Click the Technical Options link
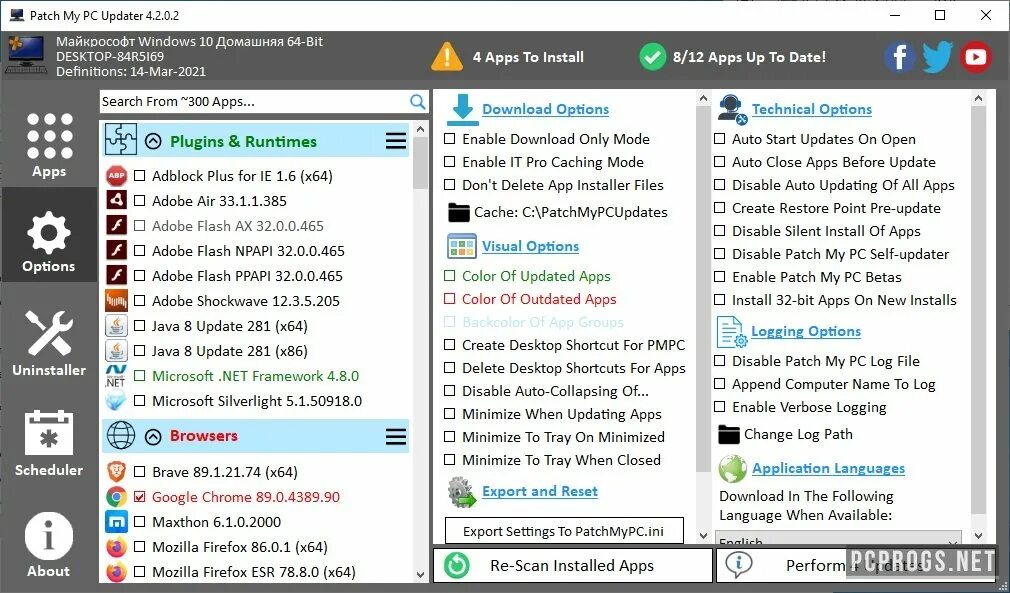Image resolution: width=1010 pixels, height=593 pixels. pyautogui.click(x=812, y=109)
